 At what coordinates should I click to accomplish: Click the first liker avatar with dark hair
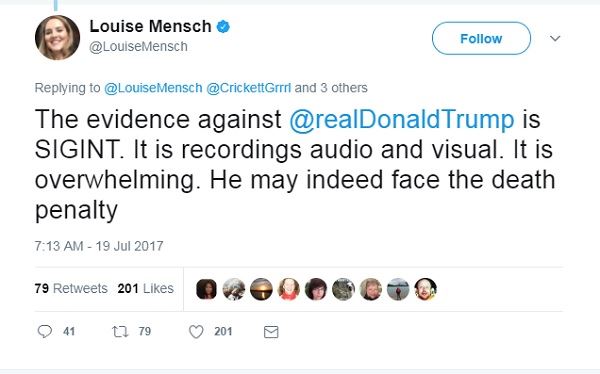click(x=206, y=289)
